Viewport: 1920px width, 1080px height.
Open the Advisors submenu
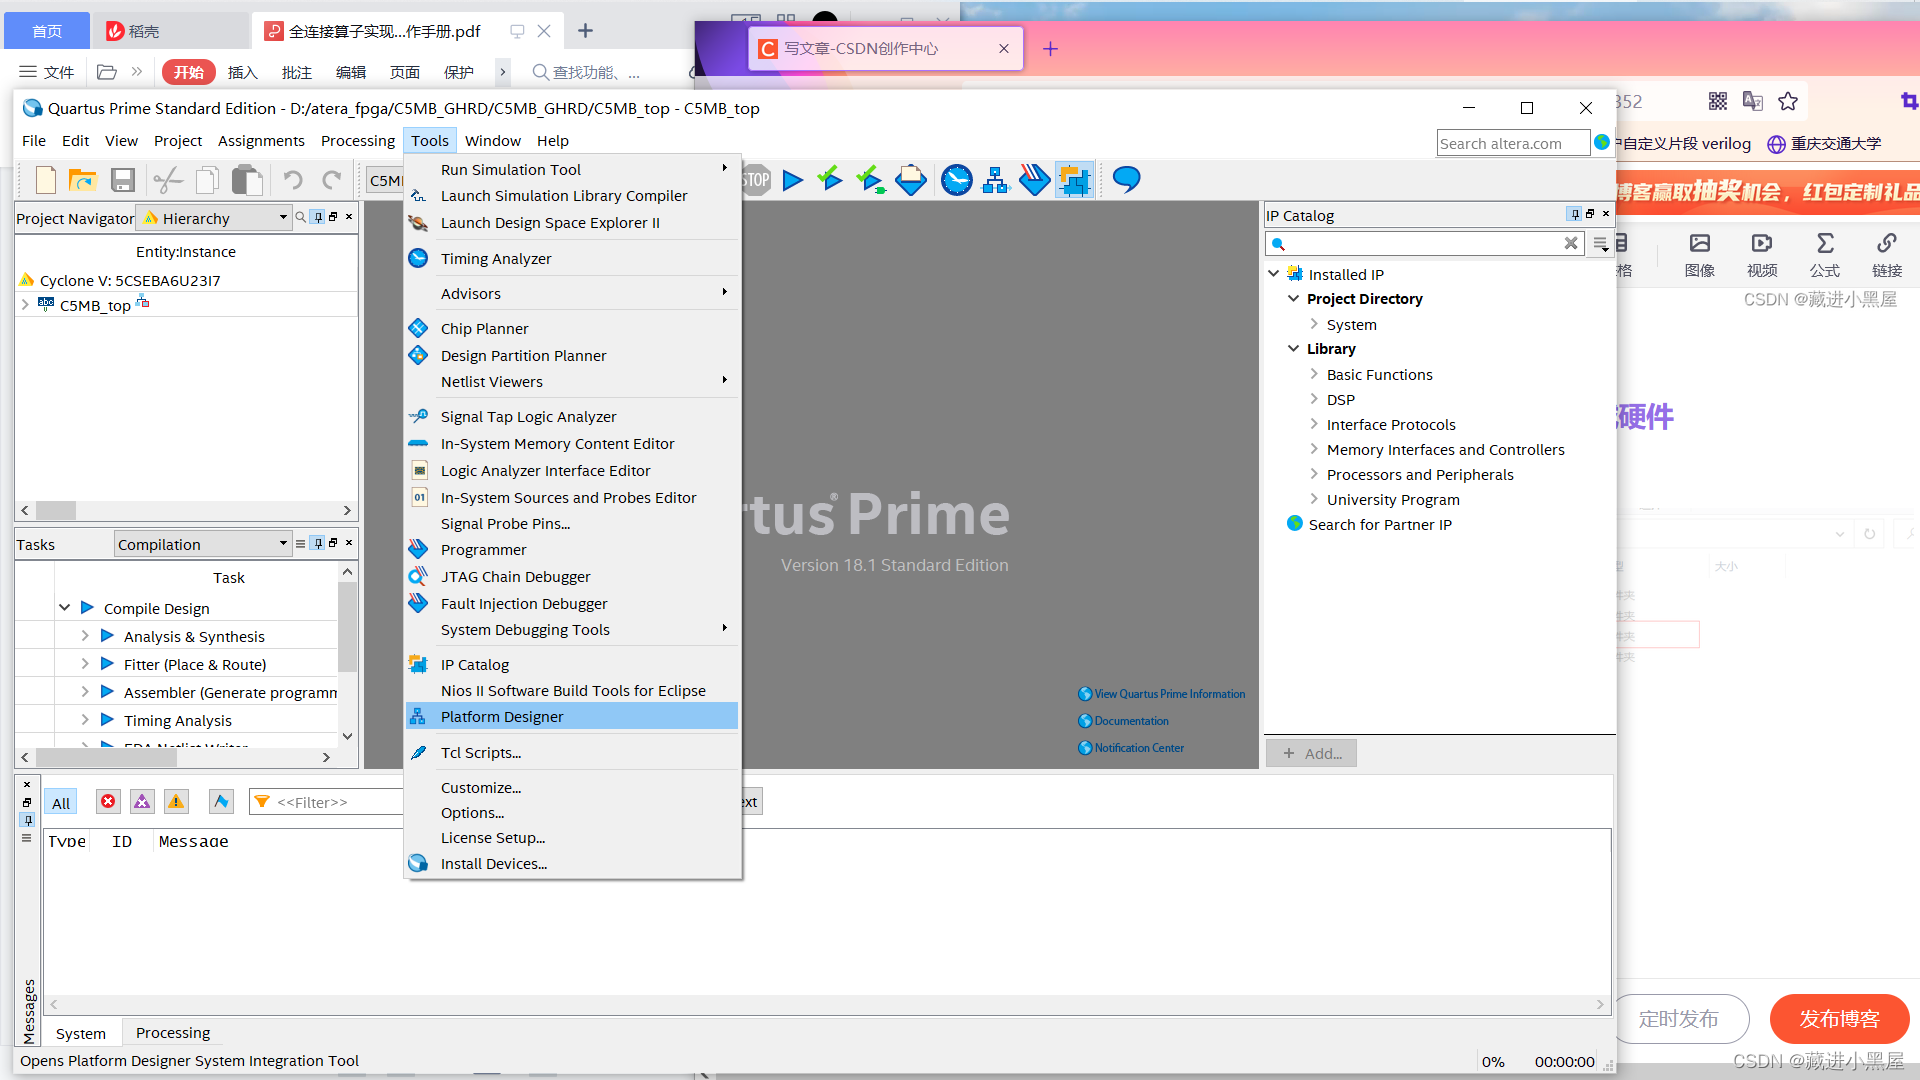[x=572, y=293]
